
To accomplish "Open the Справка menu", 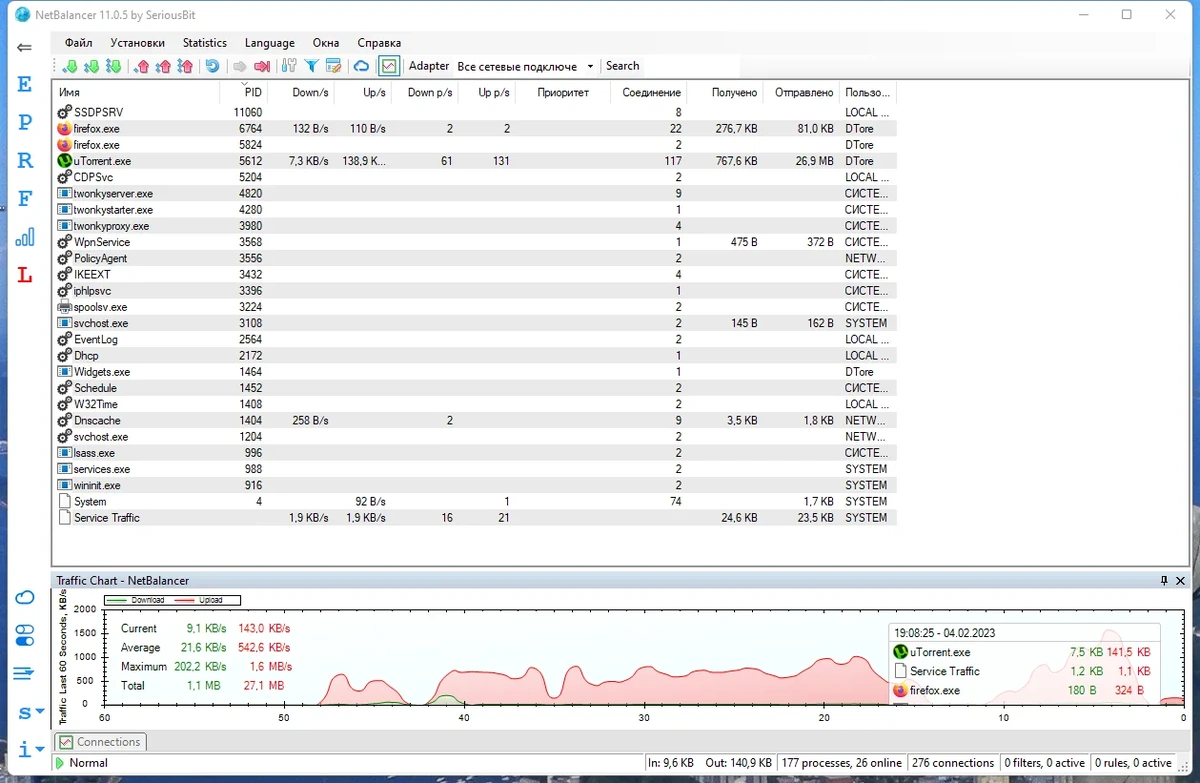I will [x=379, y=43].
